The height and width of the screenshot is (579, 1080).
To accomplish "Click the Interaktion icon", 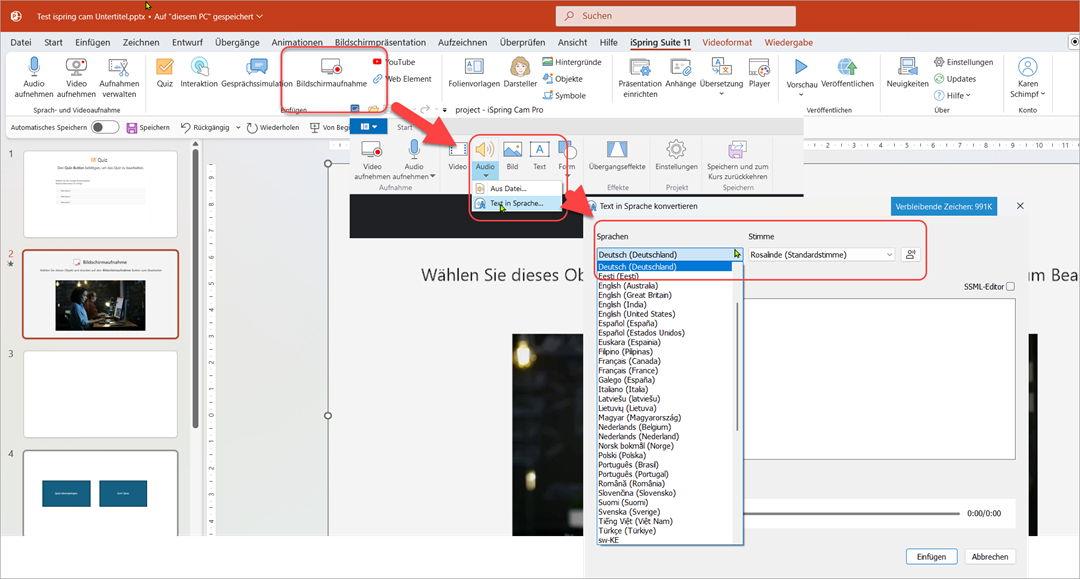I will 199,68.
